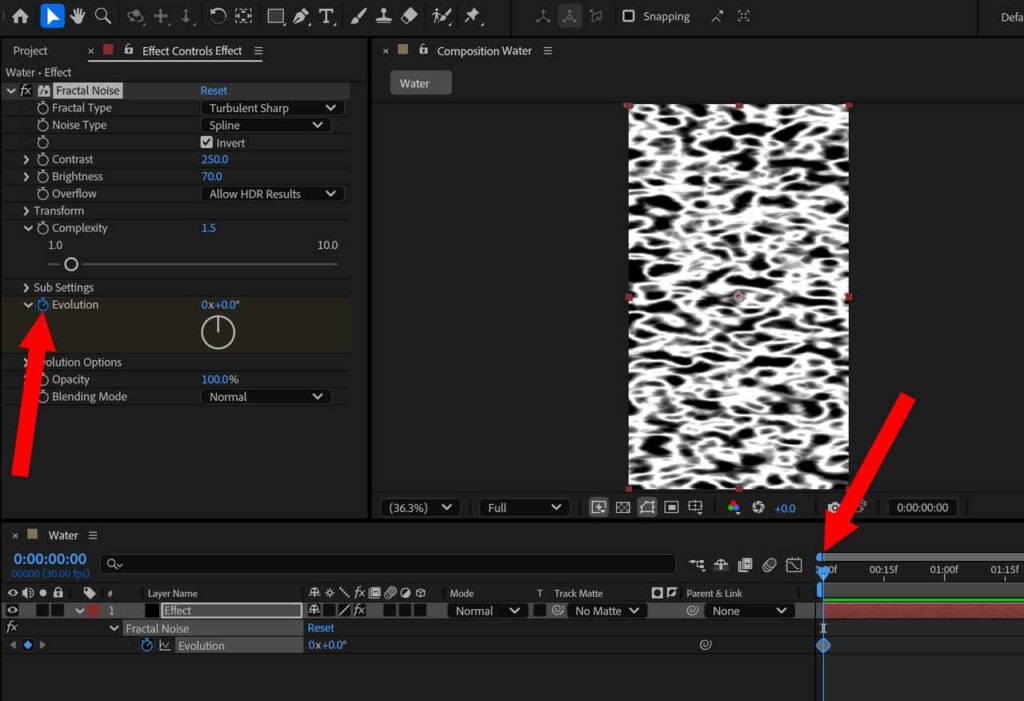Expand the Sub Settings group

tap(26, 287)
